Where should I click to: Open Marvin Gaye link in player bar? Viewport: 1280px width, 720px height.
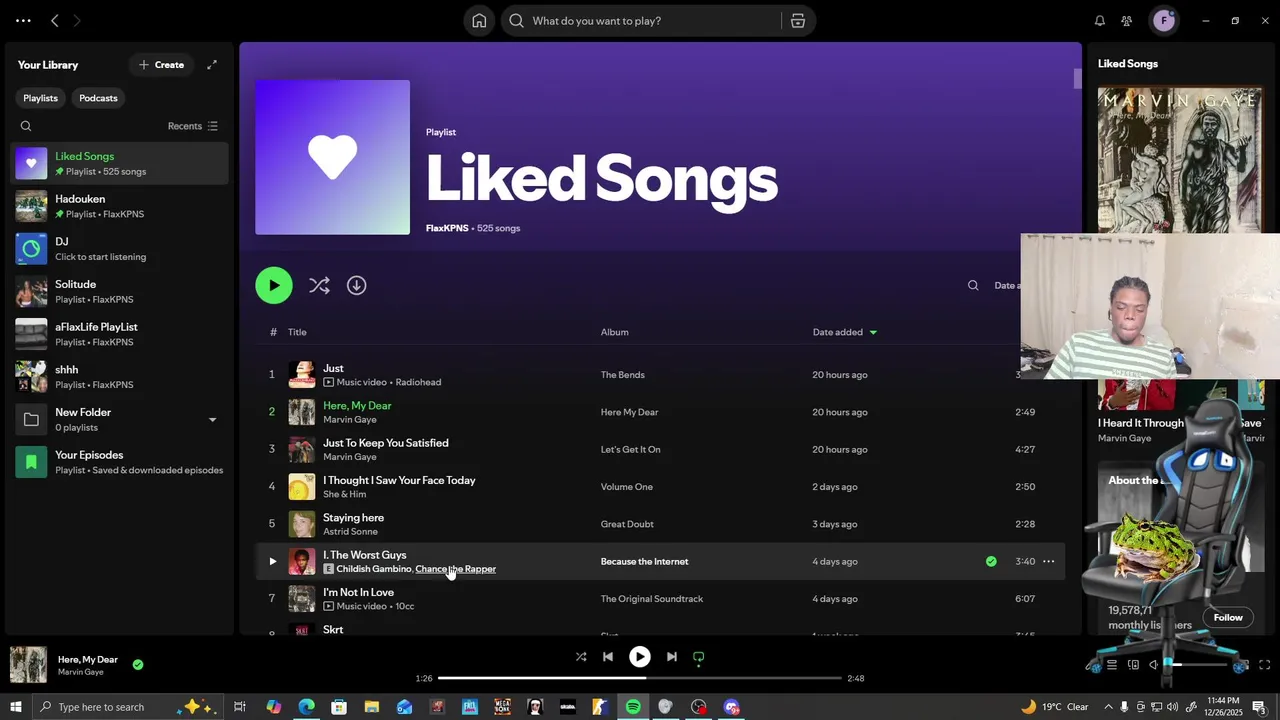pos(81,672)
